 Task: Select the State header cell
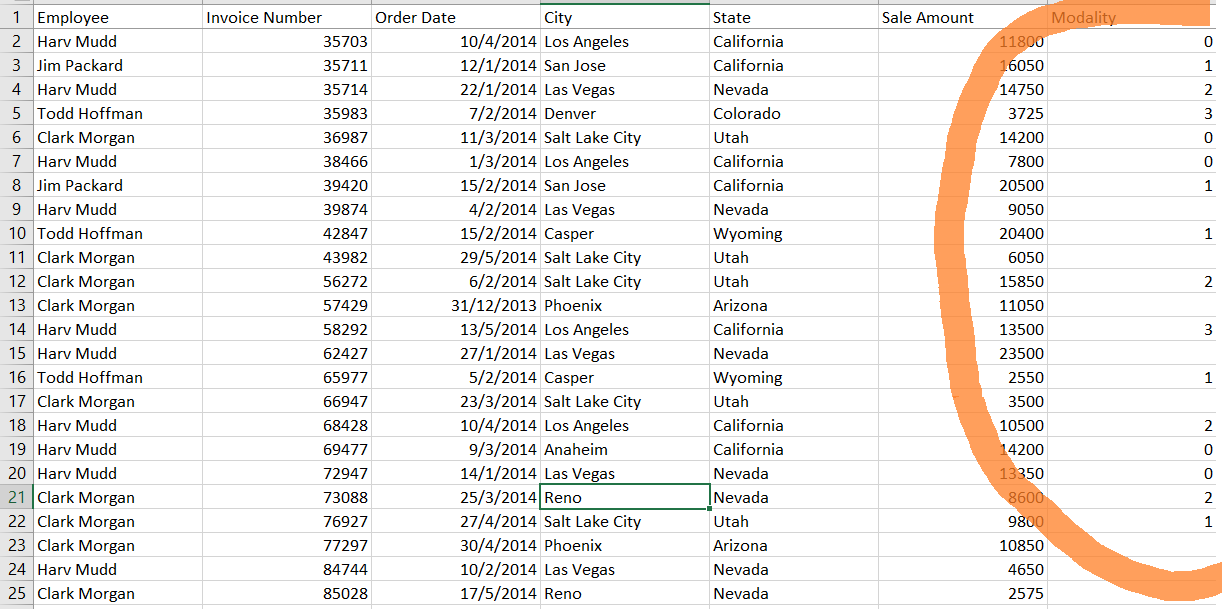[794, 17]
